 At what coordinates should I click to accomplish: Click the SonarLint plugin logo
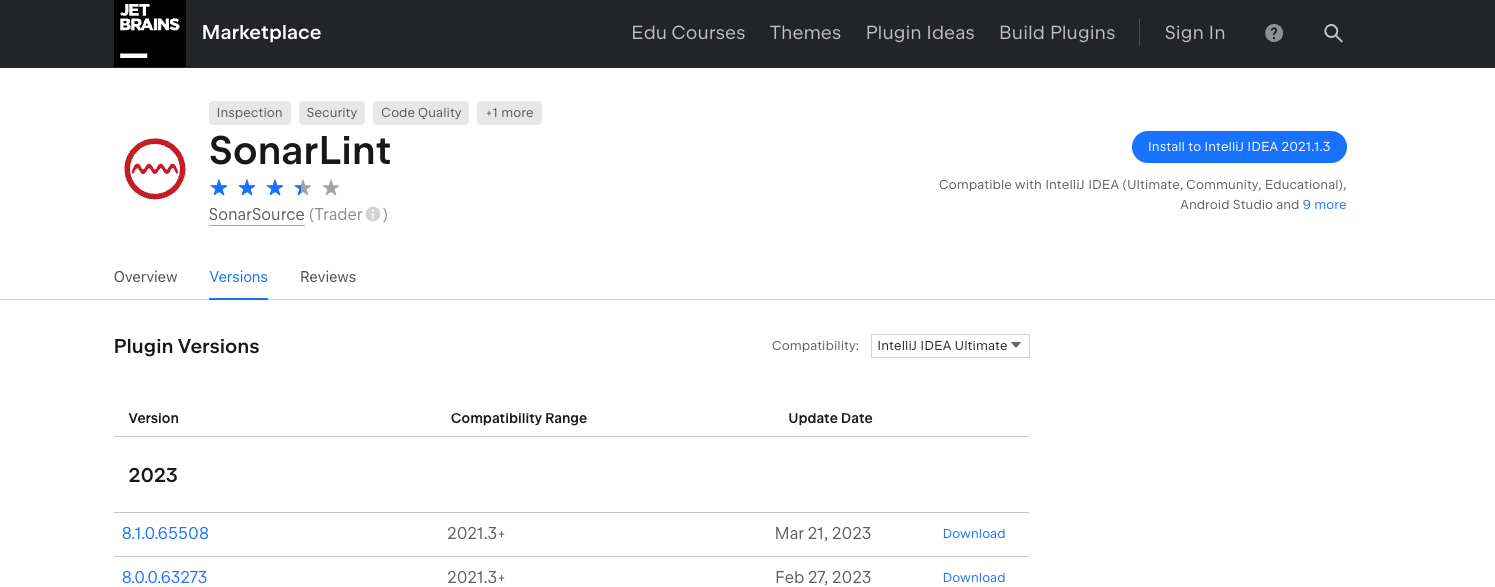pos(155,168)
